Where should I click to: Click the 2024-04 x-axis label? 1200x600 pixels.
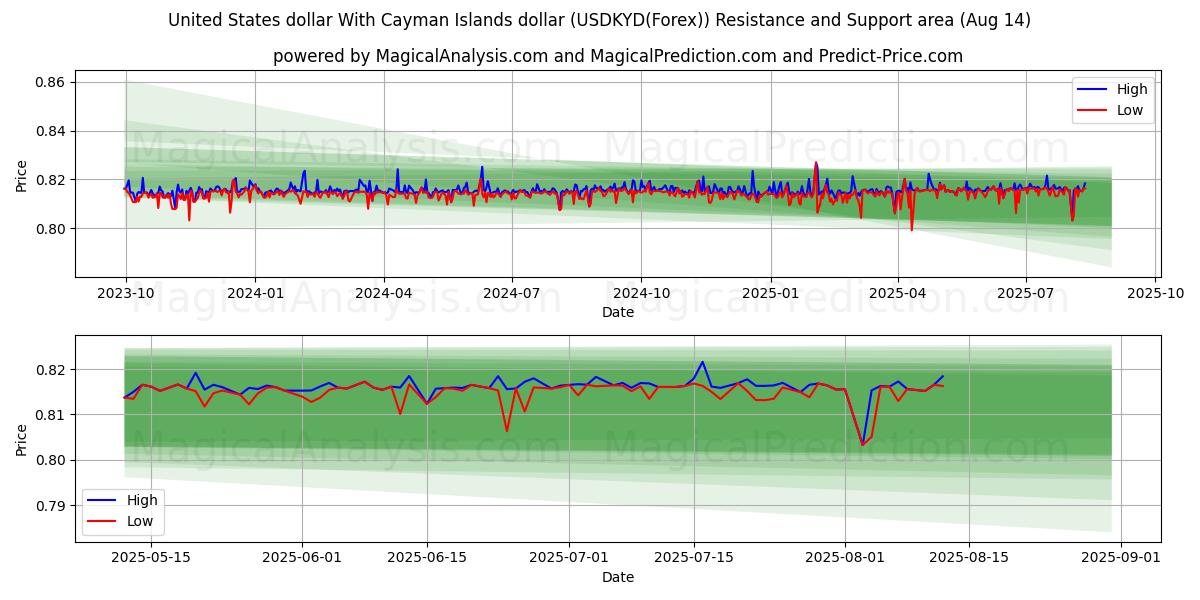384,294
